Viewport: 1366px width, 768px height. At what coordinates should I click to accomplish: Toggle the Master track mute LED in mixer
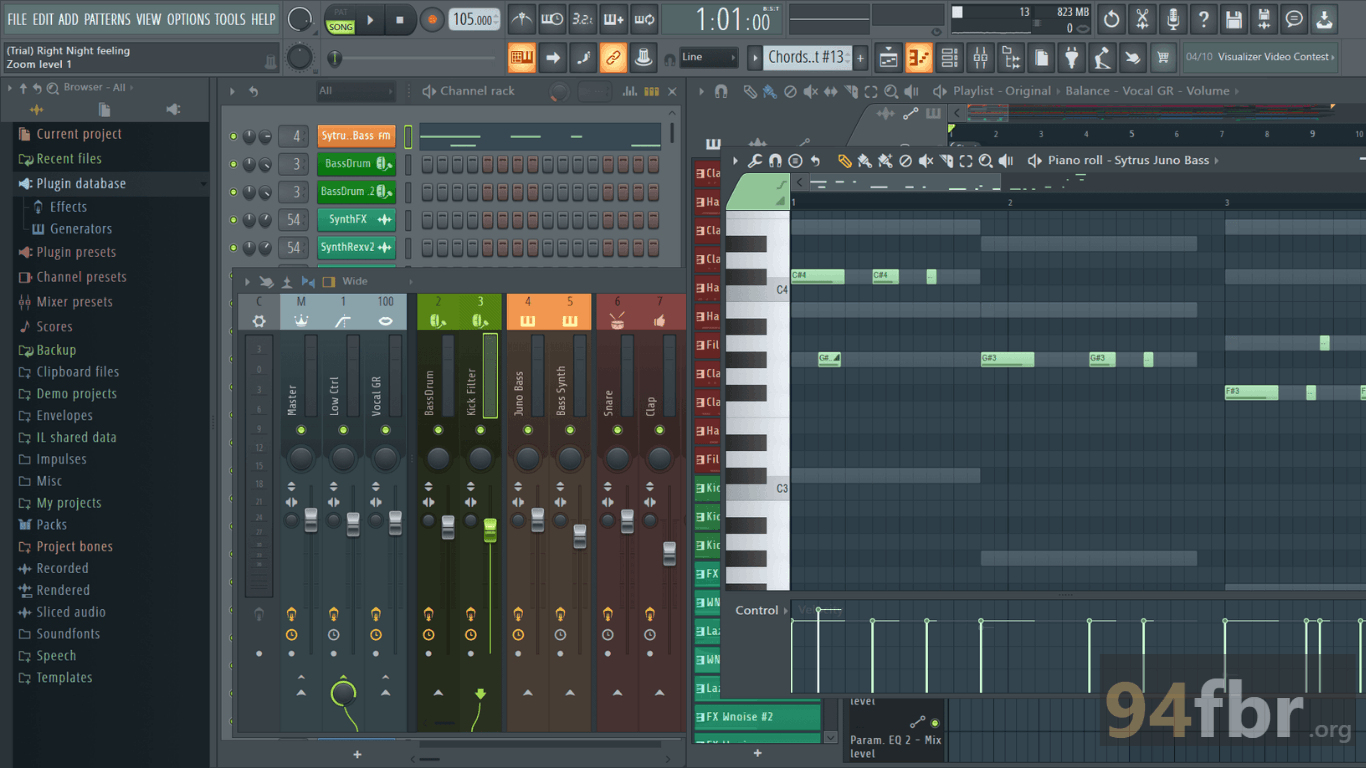301,430
